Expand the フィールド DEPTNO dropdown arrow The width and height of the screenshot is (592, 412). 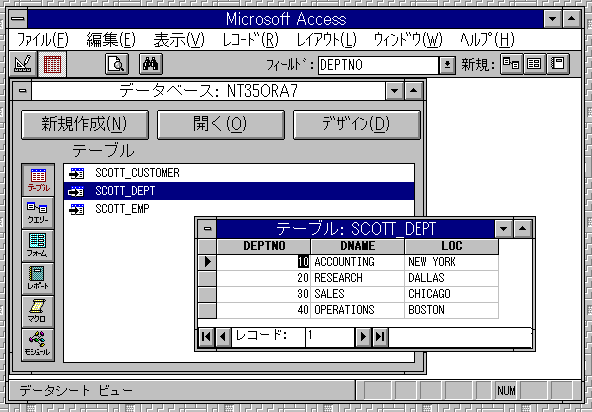click(x=447, y=65)
